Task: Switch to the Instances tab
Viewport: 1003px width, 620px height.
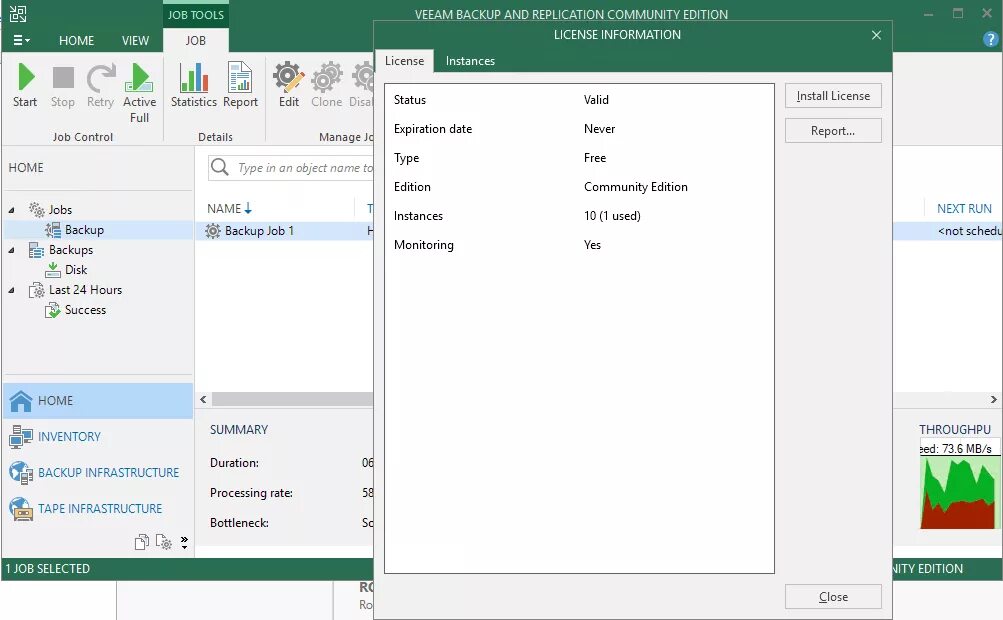Action: point(470,61)
